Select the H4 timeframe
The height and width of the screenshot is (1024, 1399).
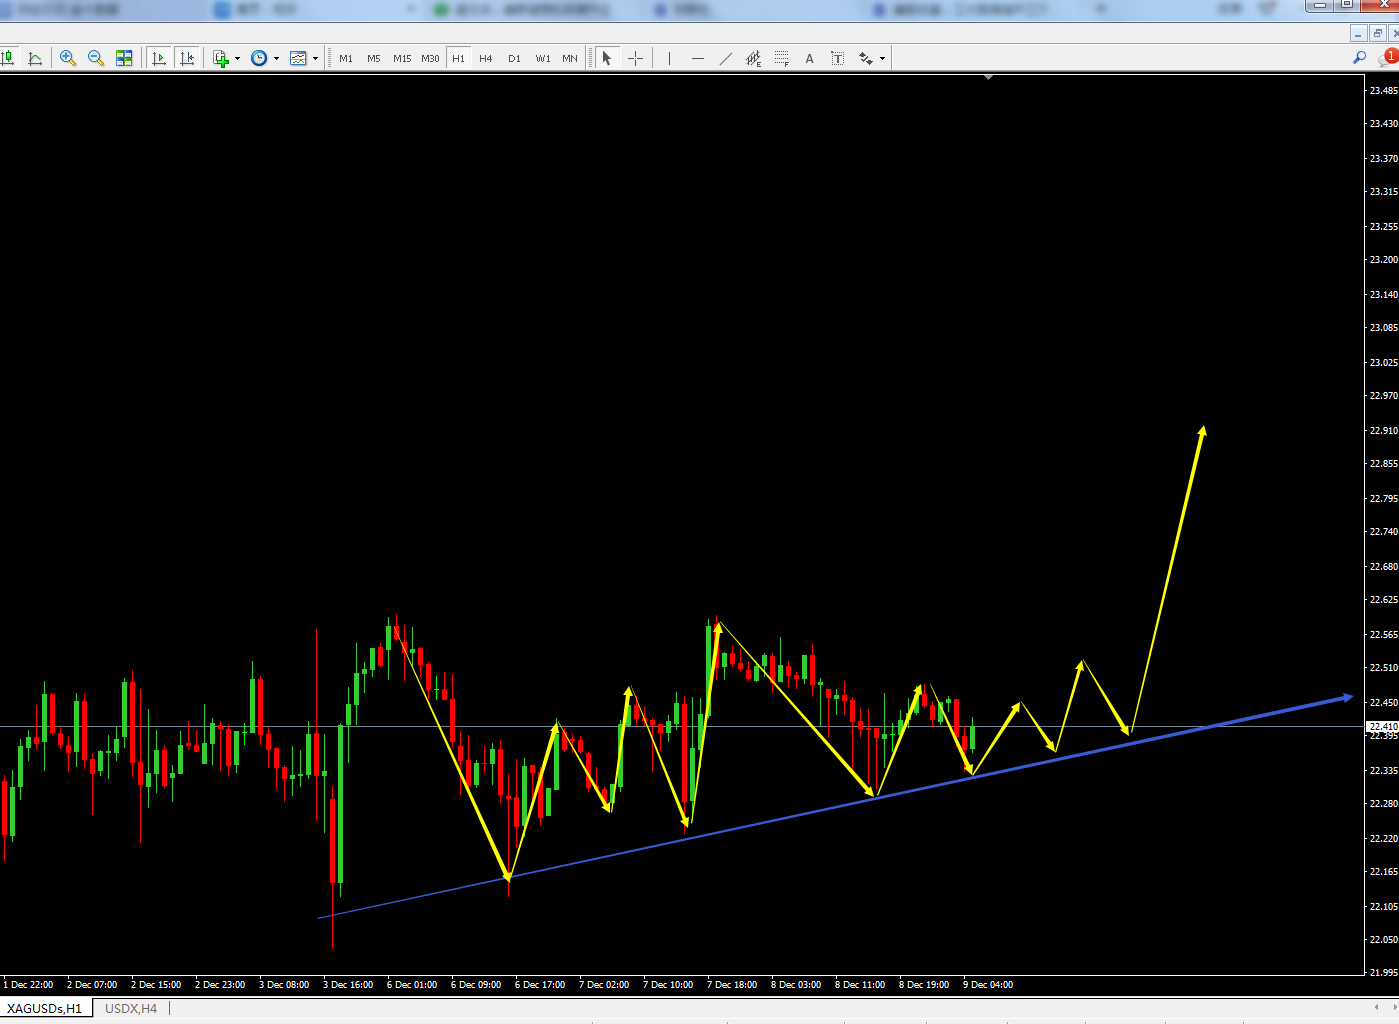486,58
